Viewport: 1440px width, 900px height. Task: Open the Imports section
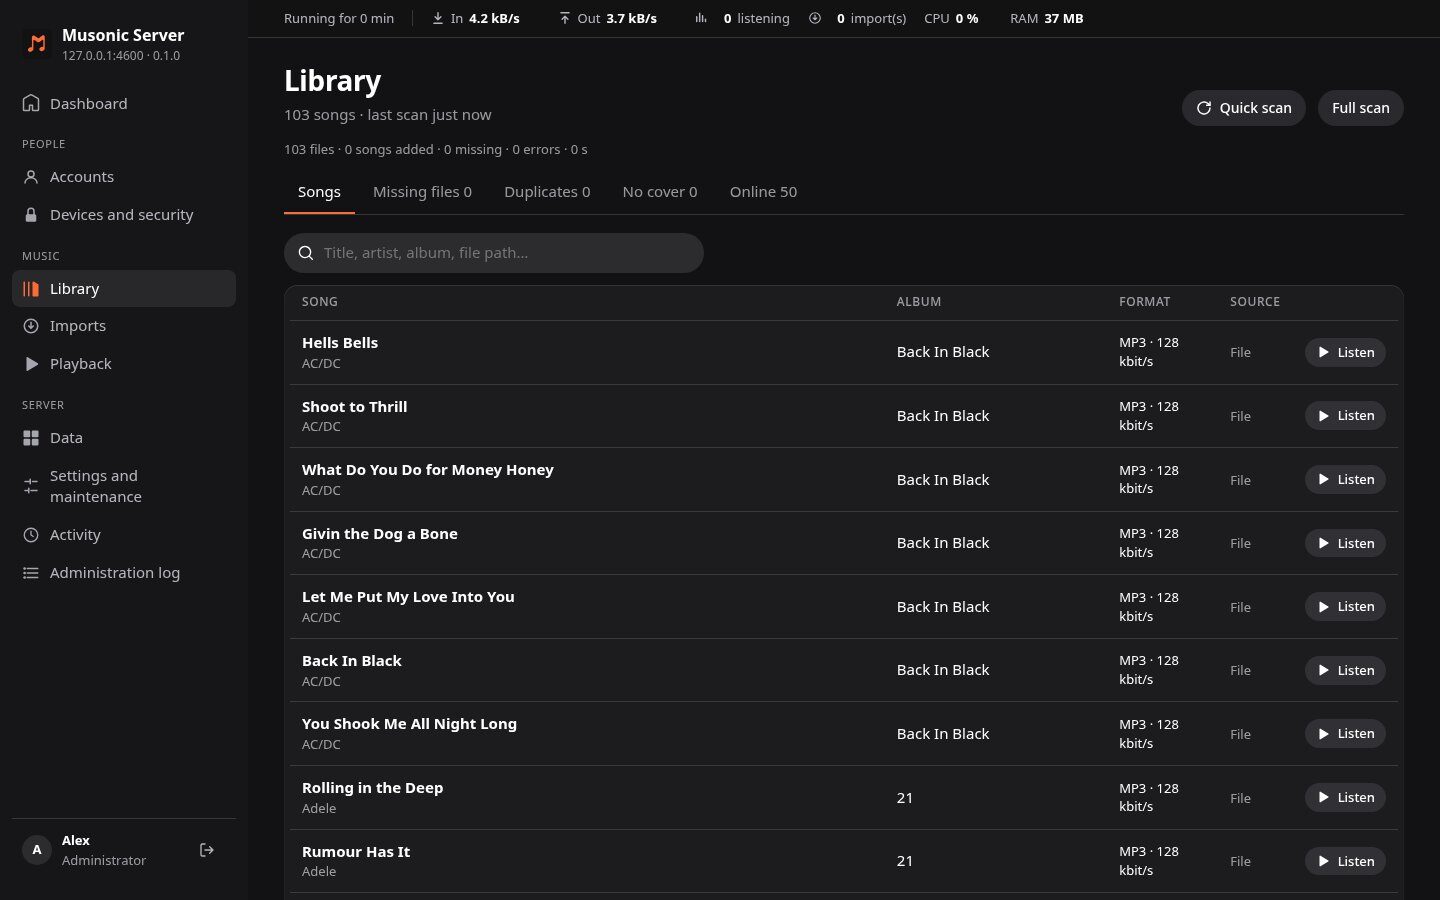click(124, 326)
